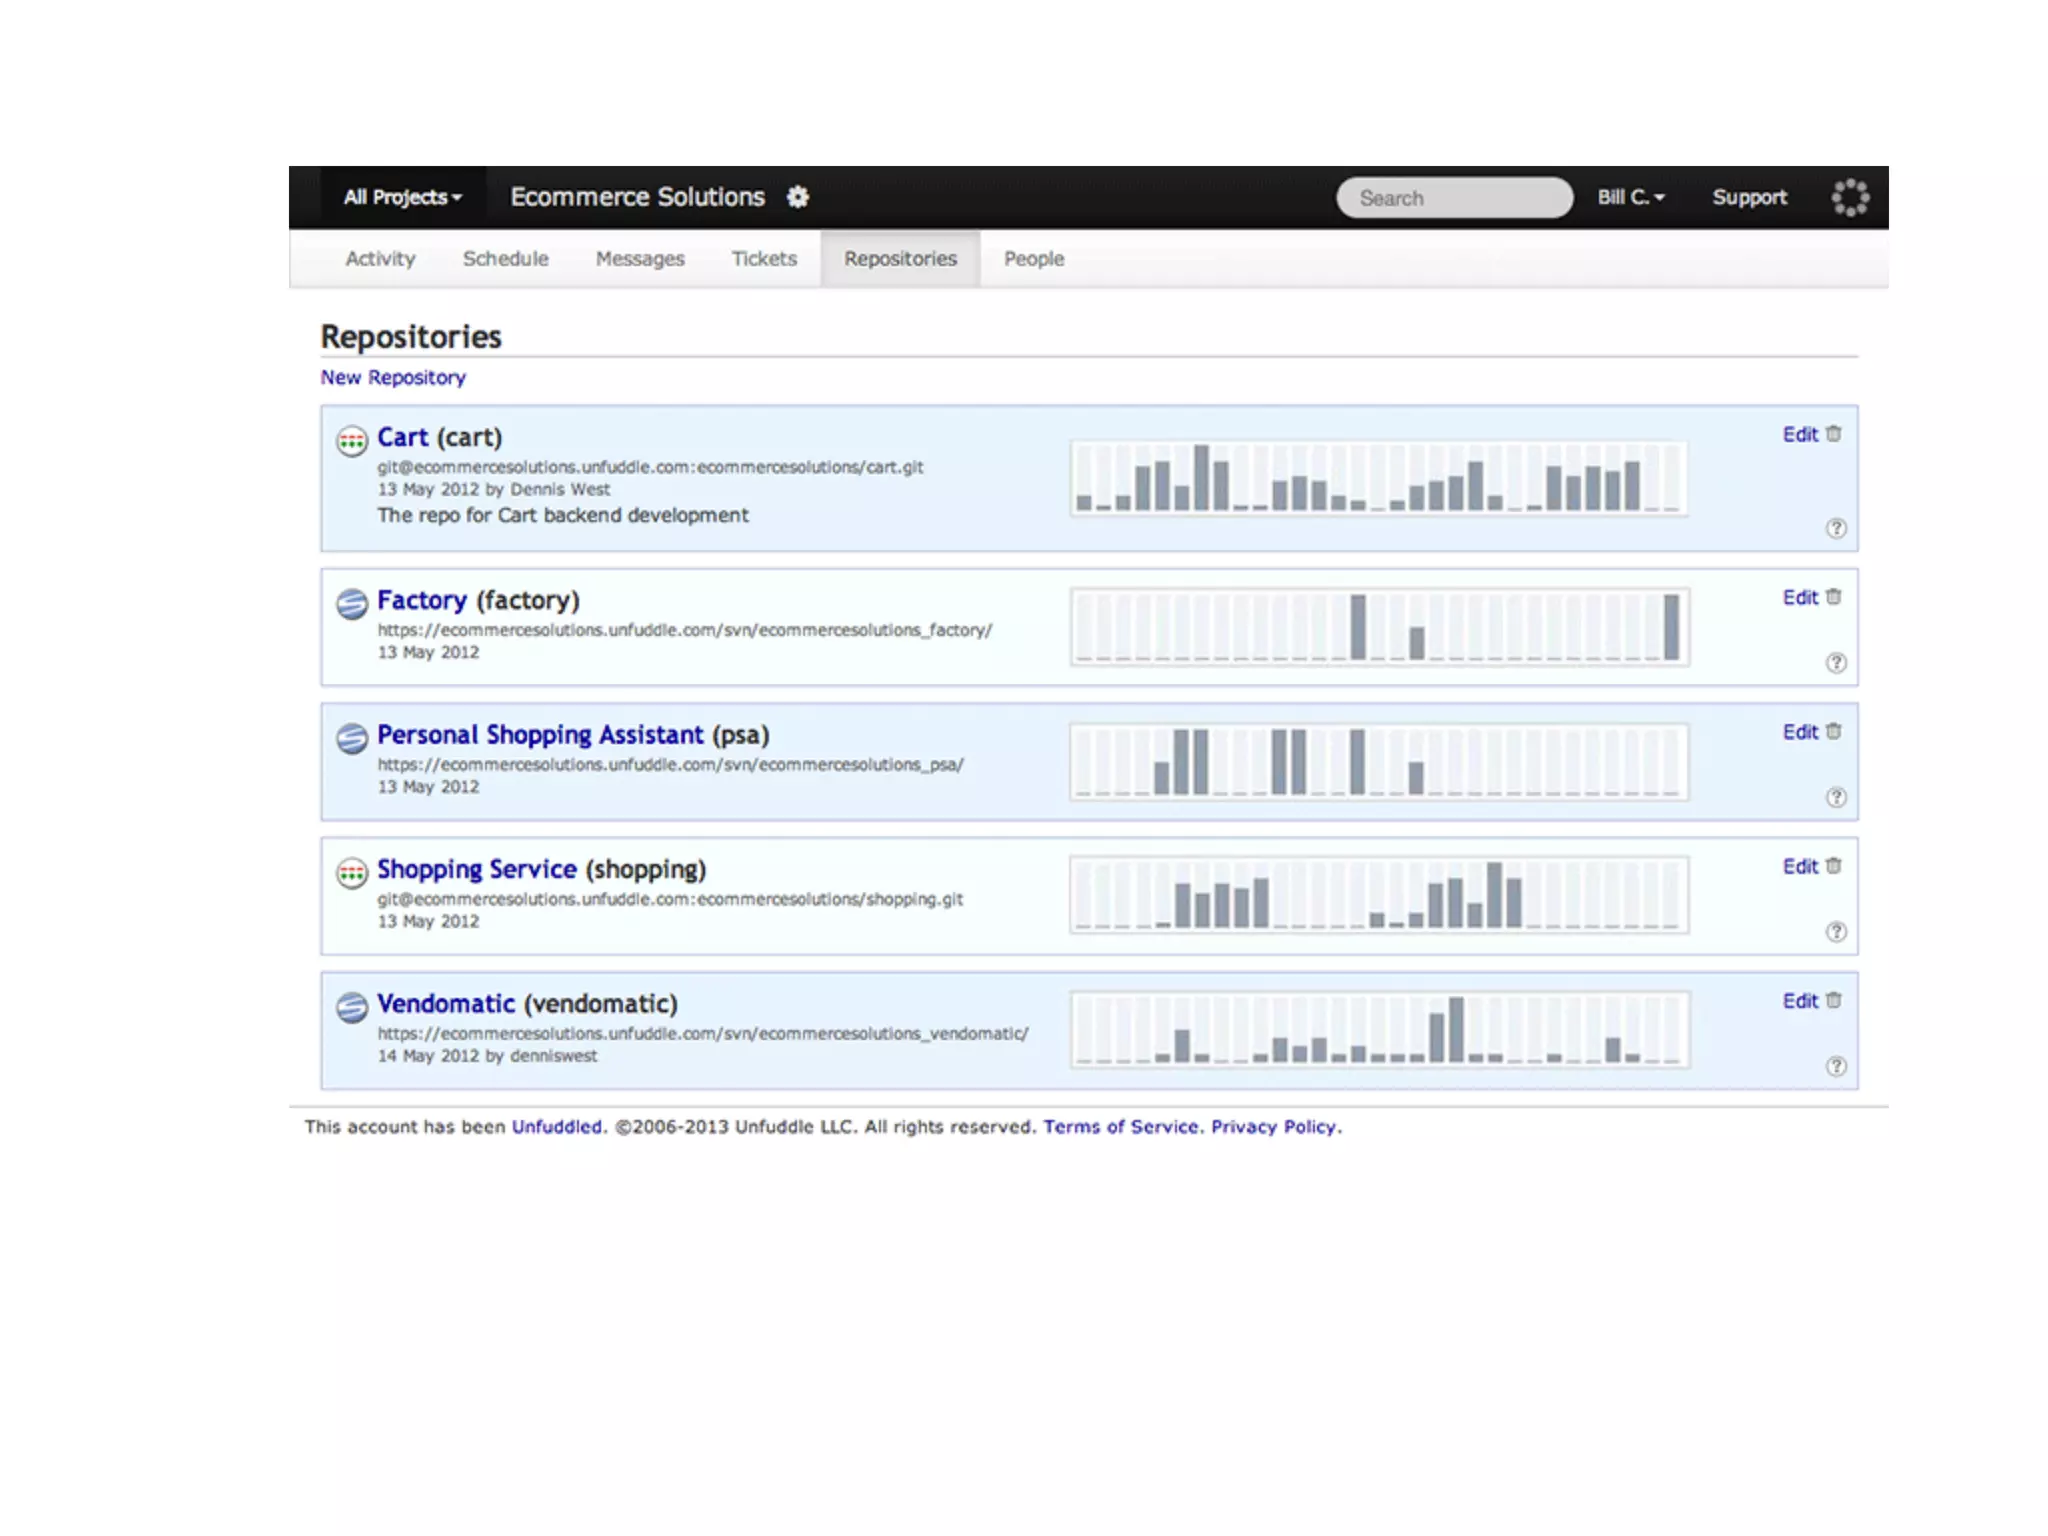Image resolution: width=2048 pixels, height=1536 pixels.
Task: Click the New Repository link
Action: click(x=393, y=378)
